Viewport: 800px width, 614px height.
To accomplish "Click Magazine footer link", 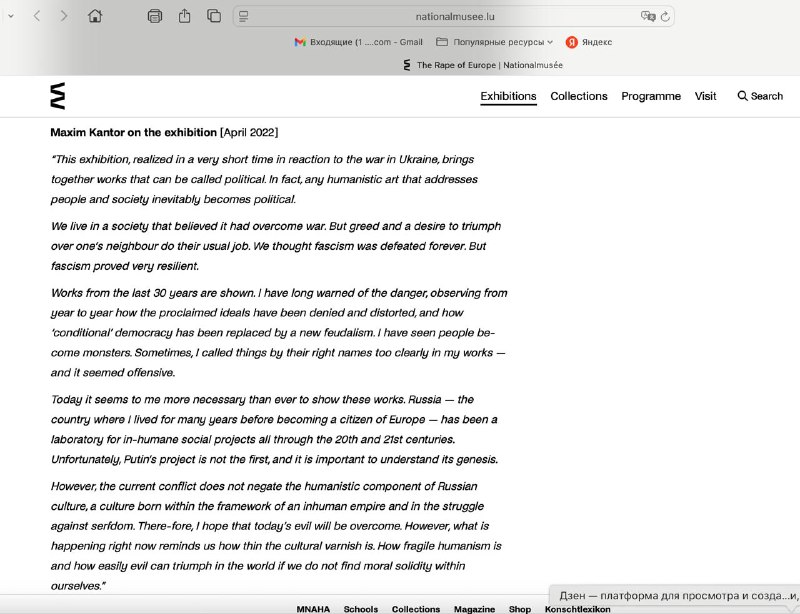I will coord(474,609).
